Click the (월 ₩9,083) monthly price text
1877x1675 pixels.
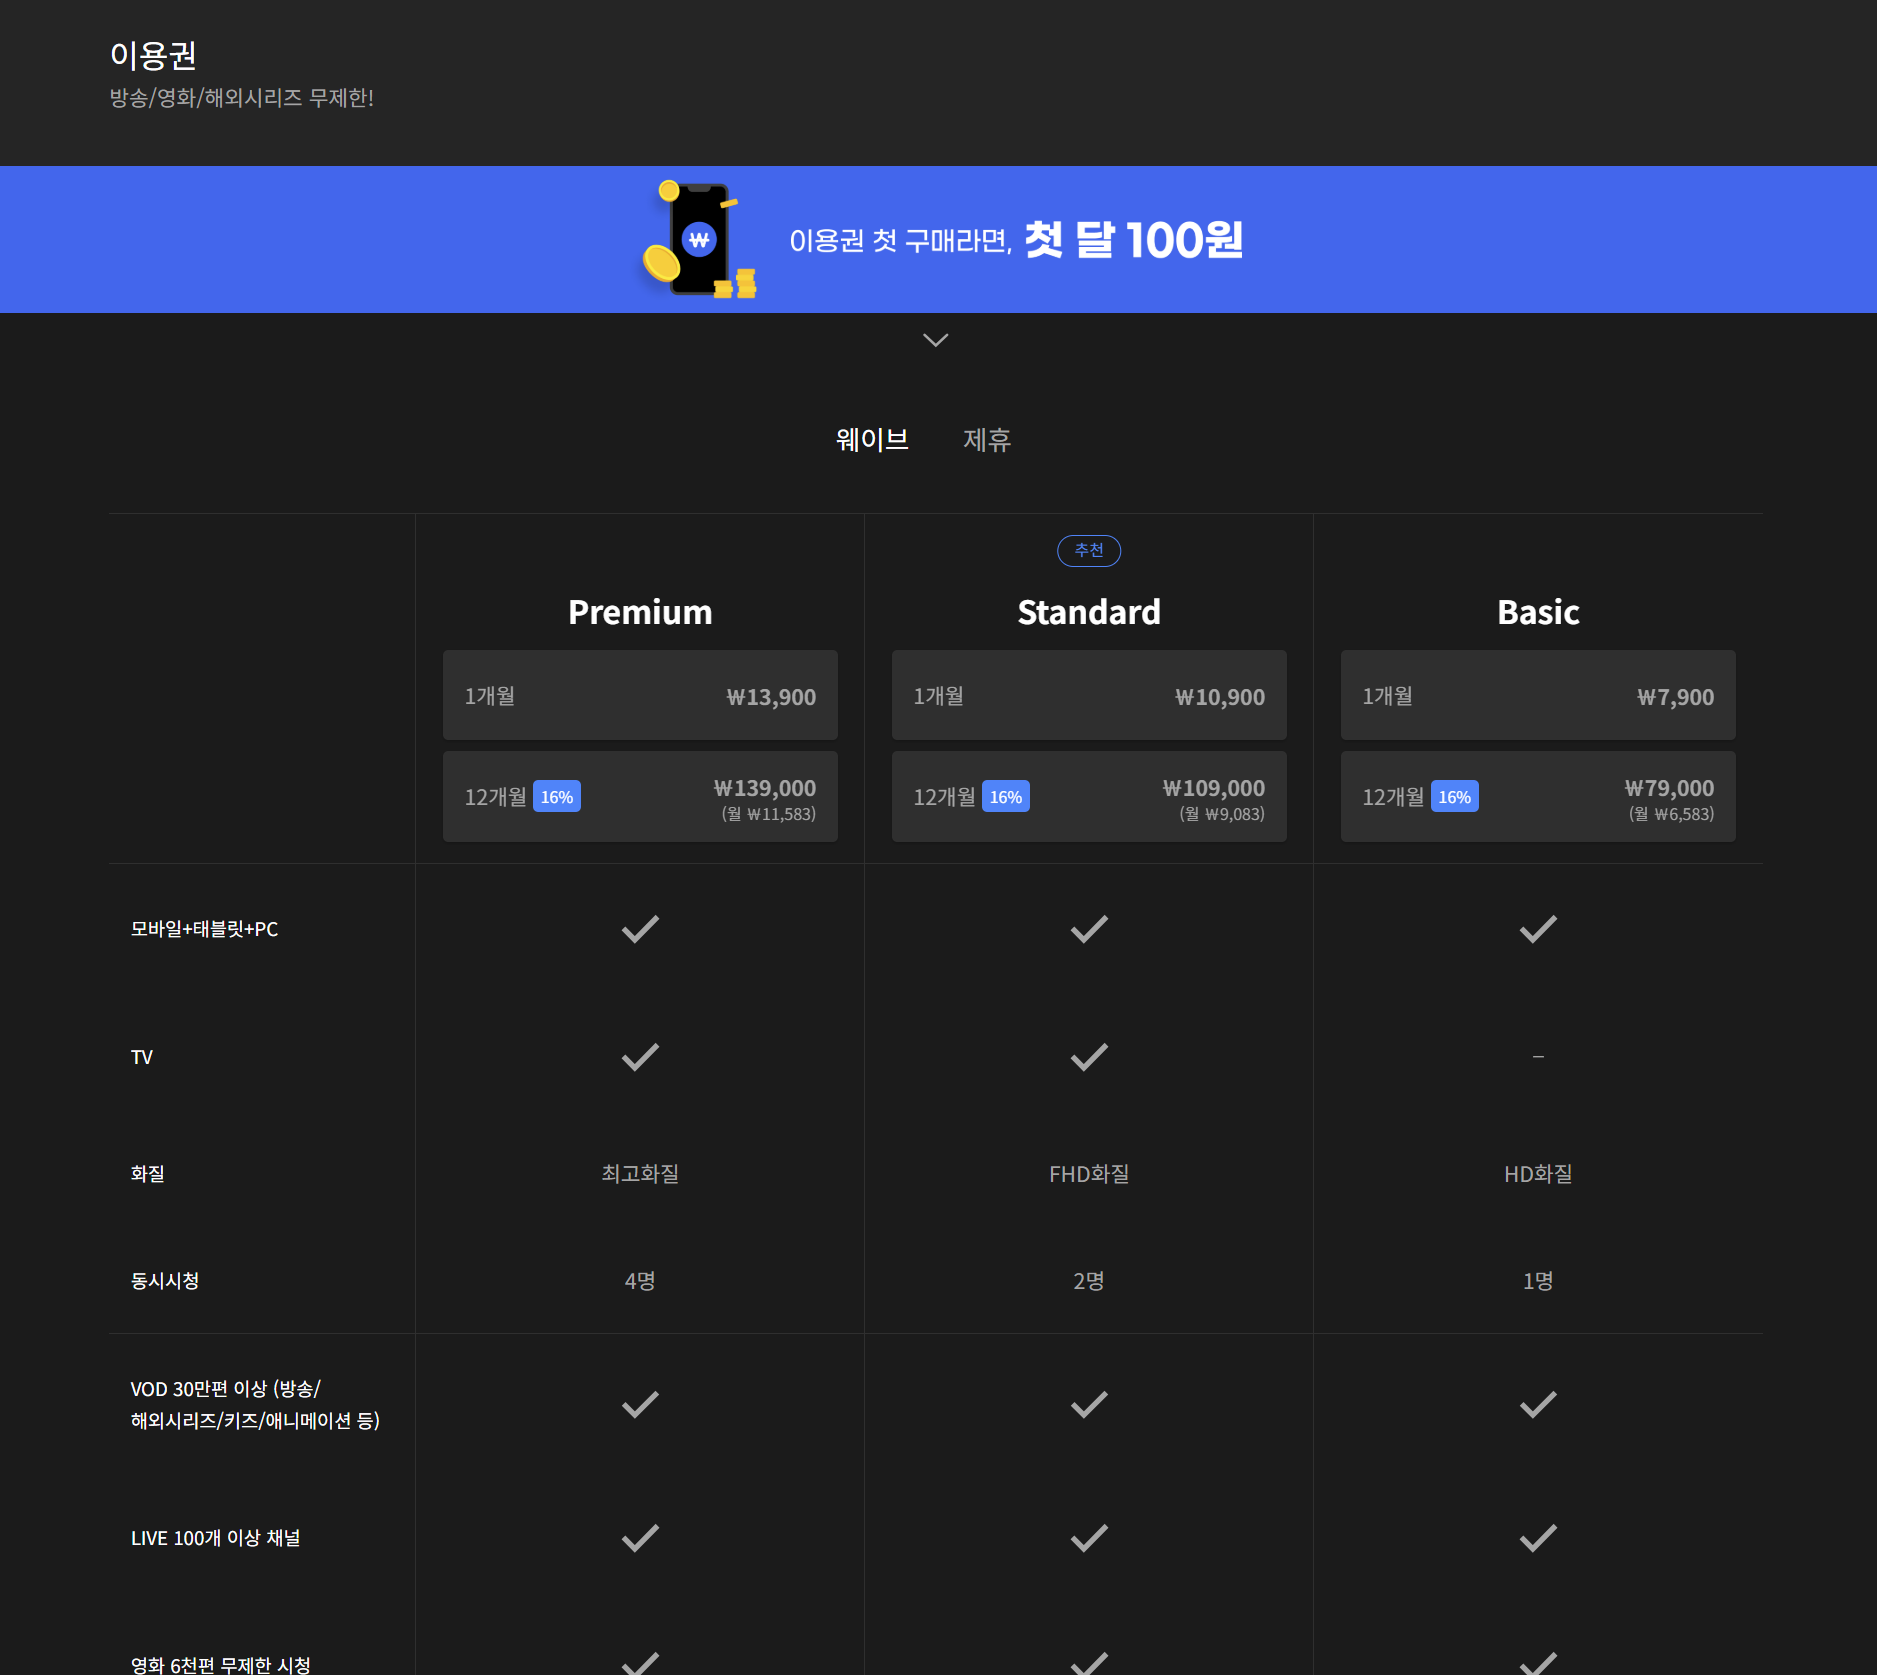point(1221,814)
